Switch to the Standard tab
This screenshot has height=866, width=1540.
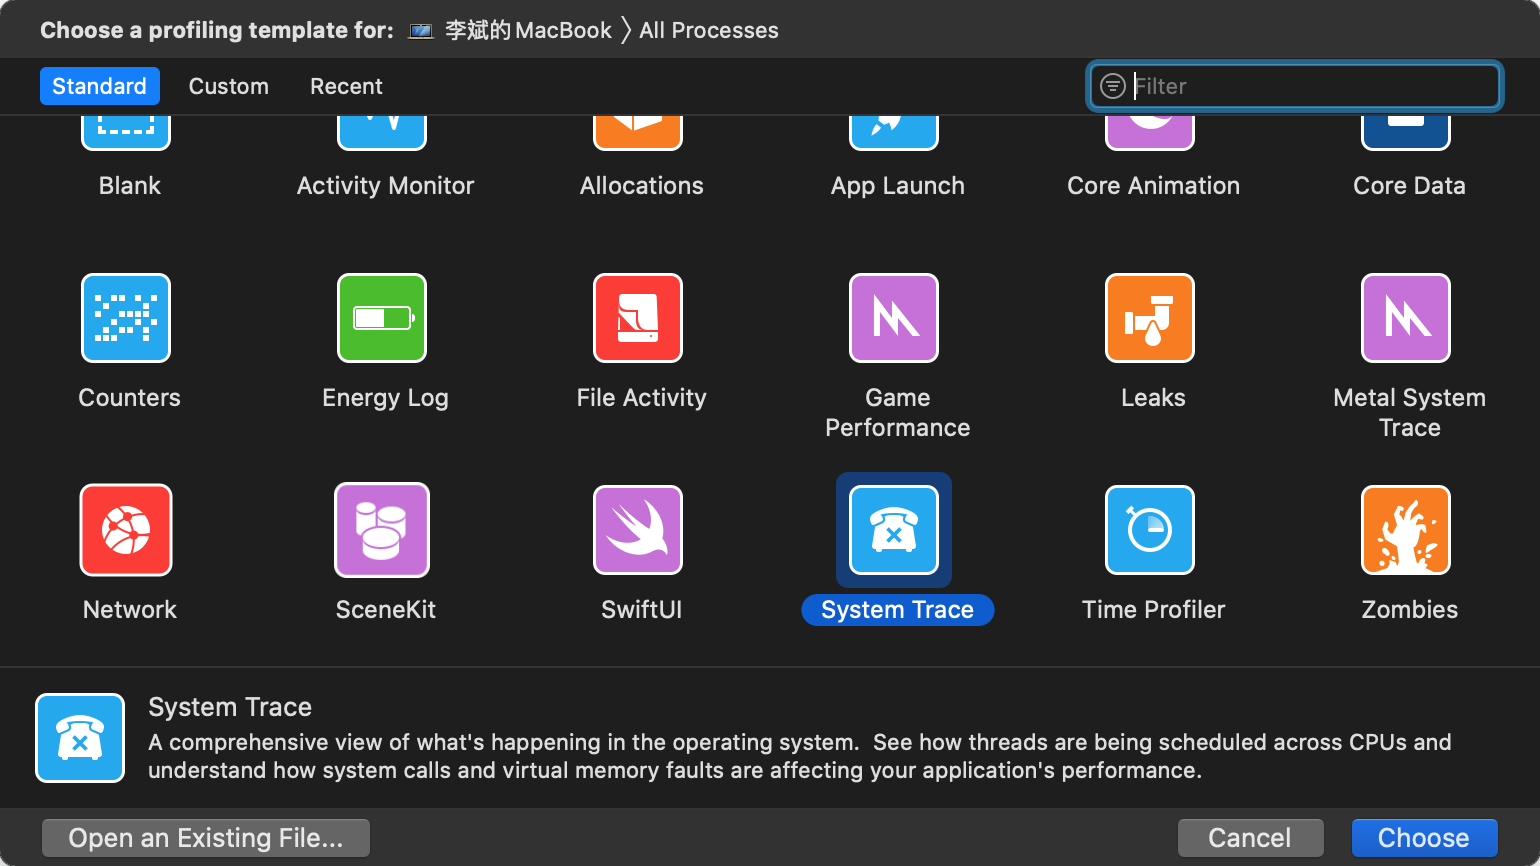click(99, 86)
